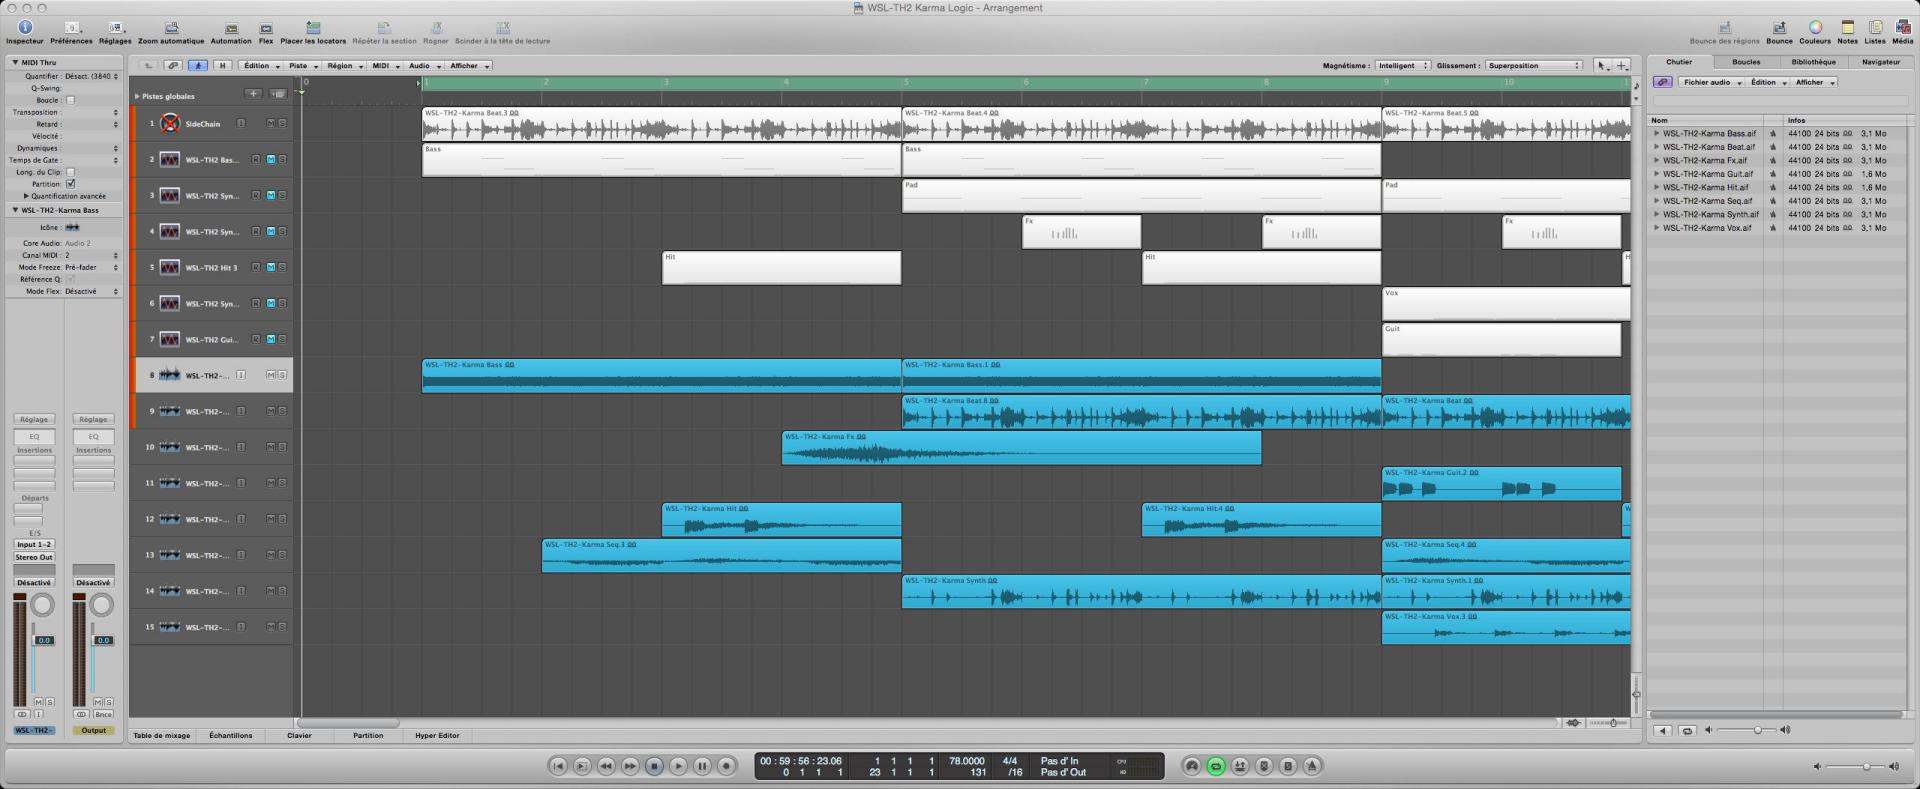Screen dimensions: 1920x789
Task: Click the link icon in the Chutier panel
Action: [x=1663, y=82]
